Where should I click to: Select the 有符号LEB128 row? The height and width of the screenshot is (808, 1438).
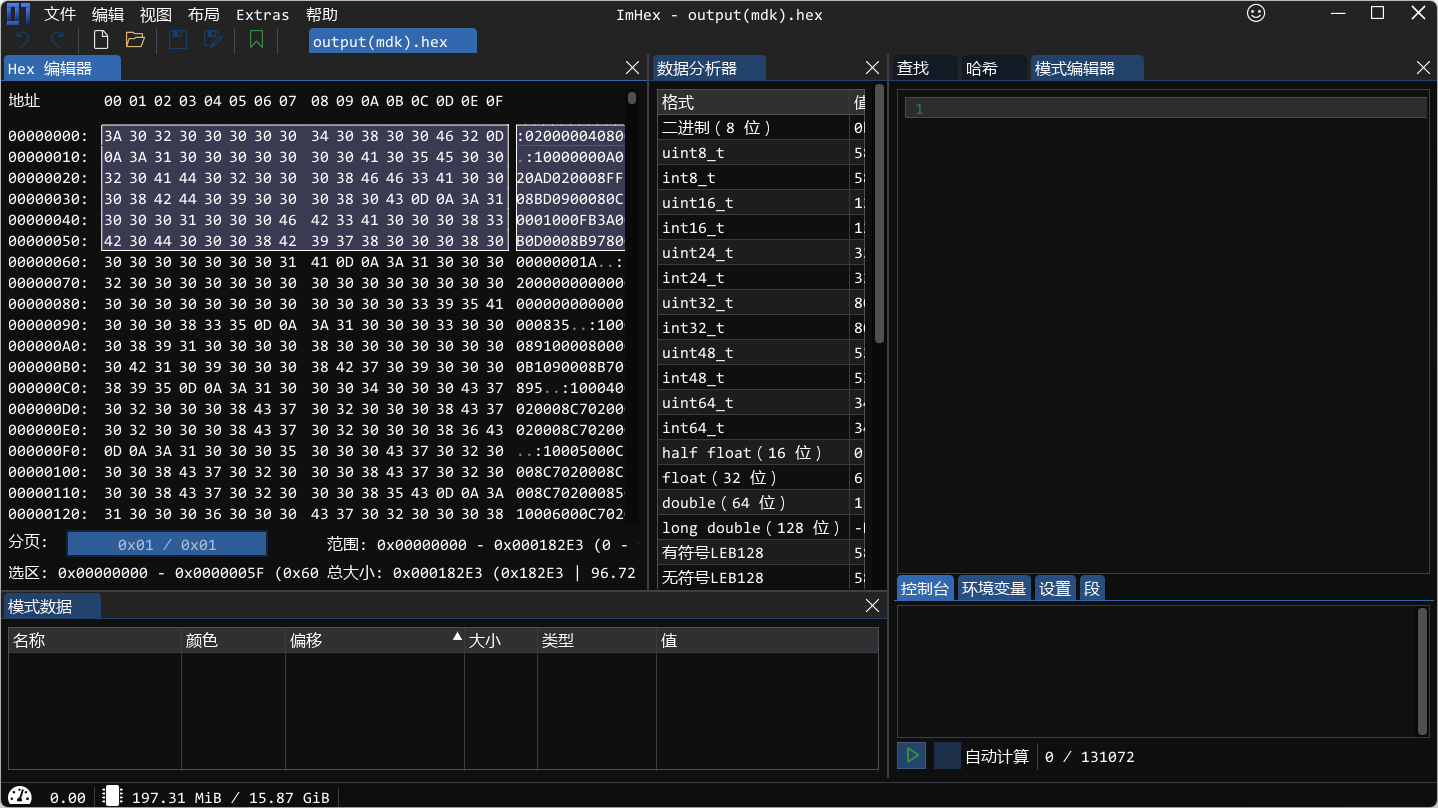pos(762,552)
